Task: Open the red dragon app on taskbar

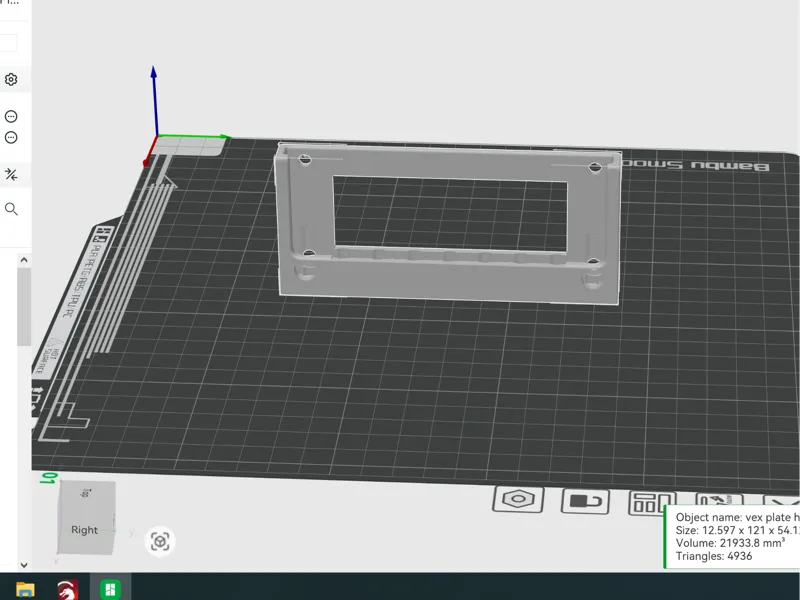Action: click(x=67, y=589)
